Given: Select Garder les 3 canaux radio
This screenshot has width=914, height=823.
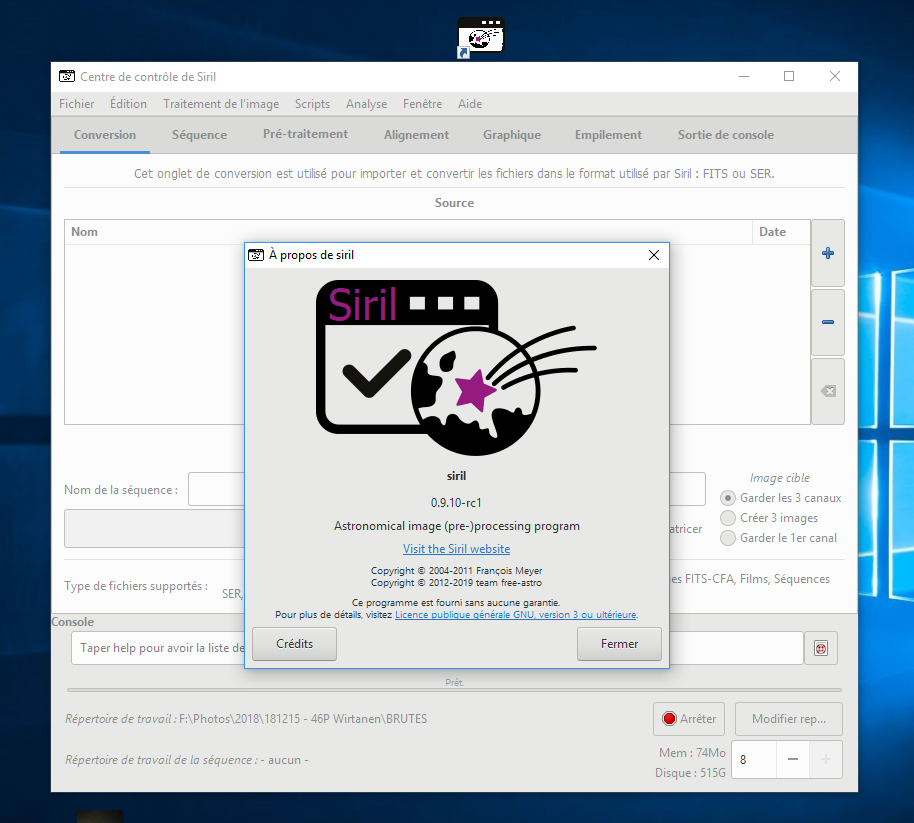Looking at the screenshot, I should click(727, 498).
